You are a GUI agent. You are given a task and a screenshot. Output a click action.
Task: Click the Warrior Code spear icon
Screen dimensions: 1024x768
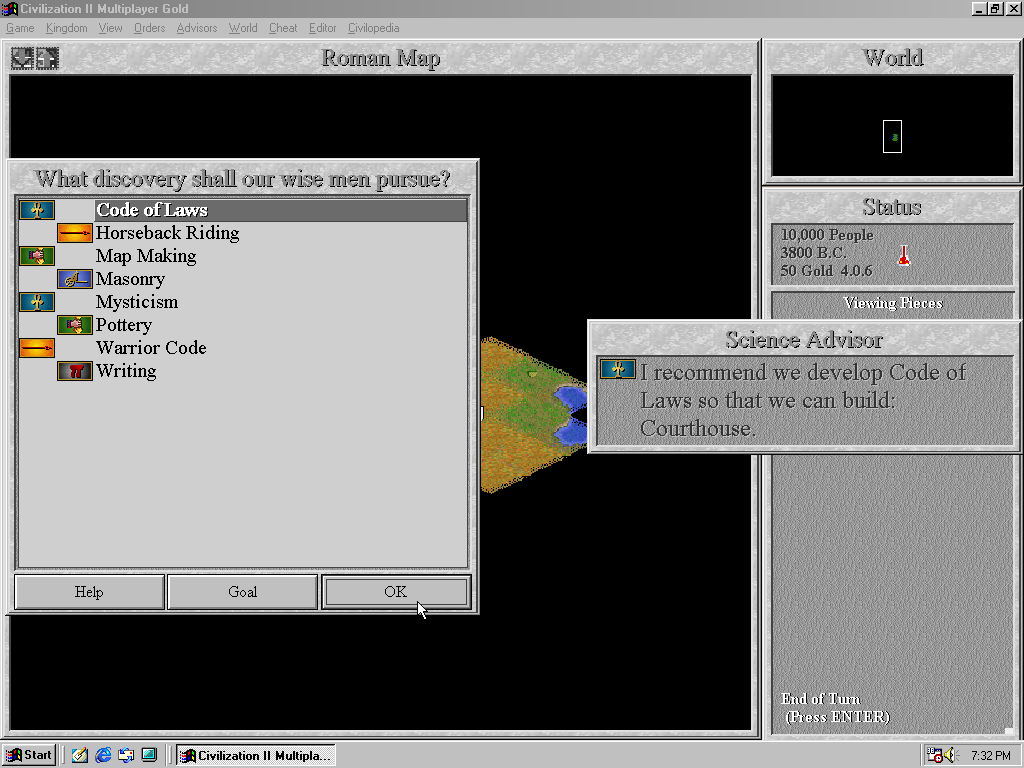coord(37,347)
